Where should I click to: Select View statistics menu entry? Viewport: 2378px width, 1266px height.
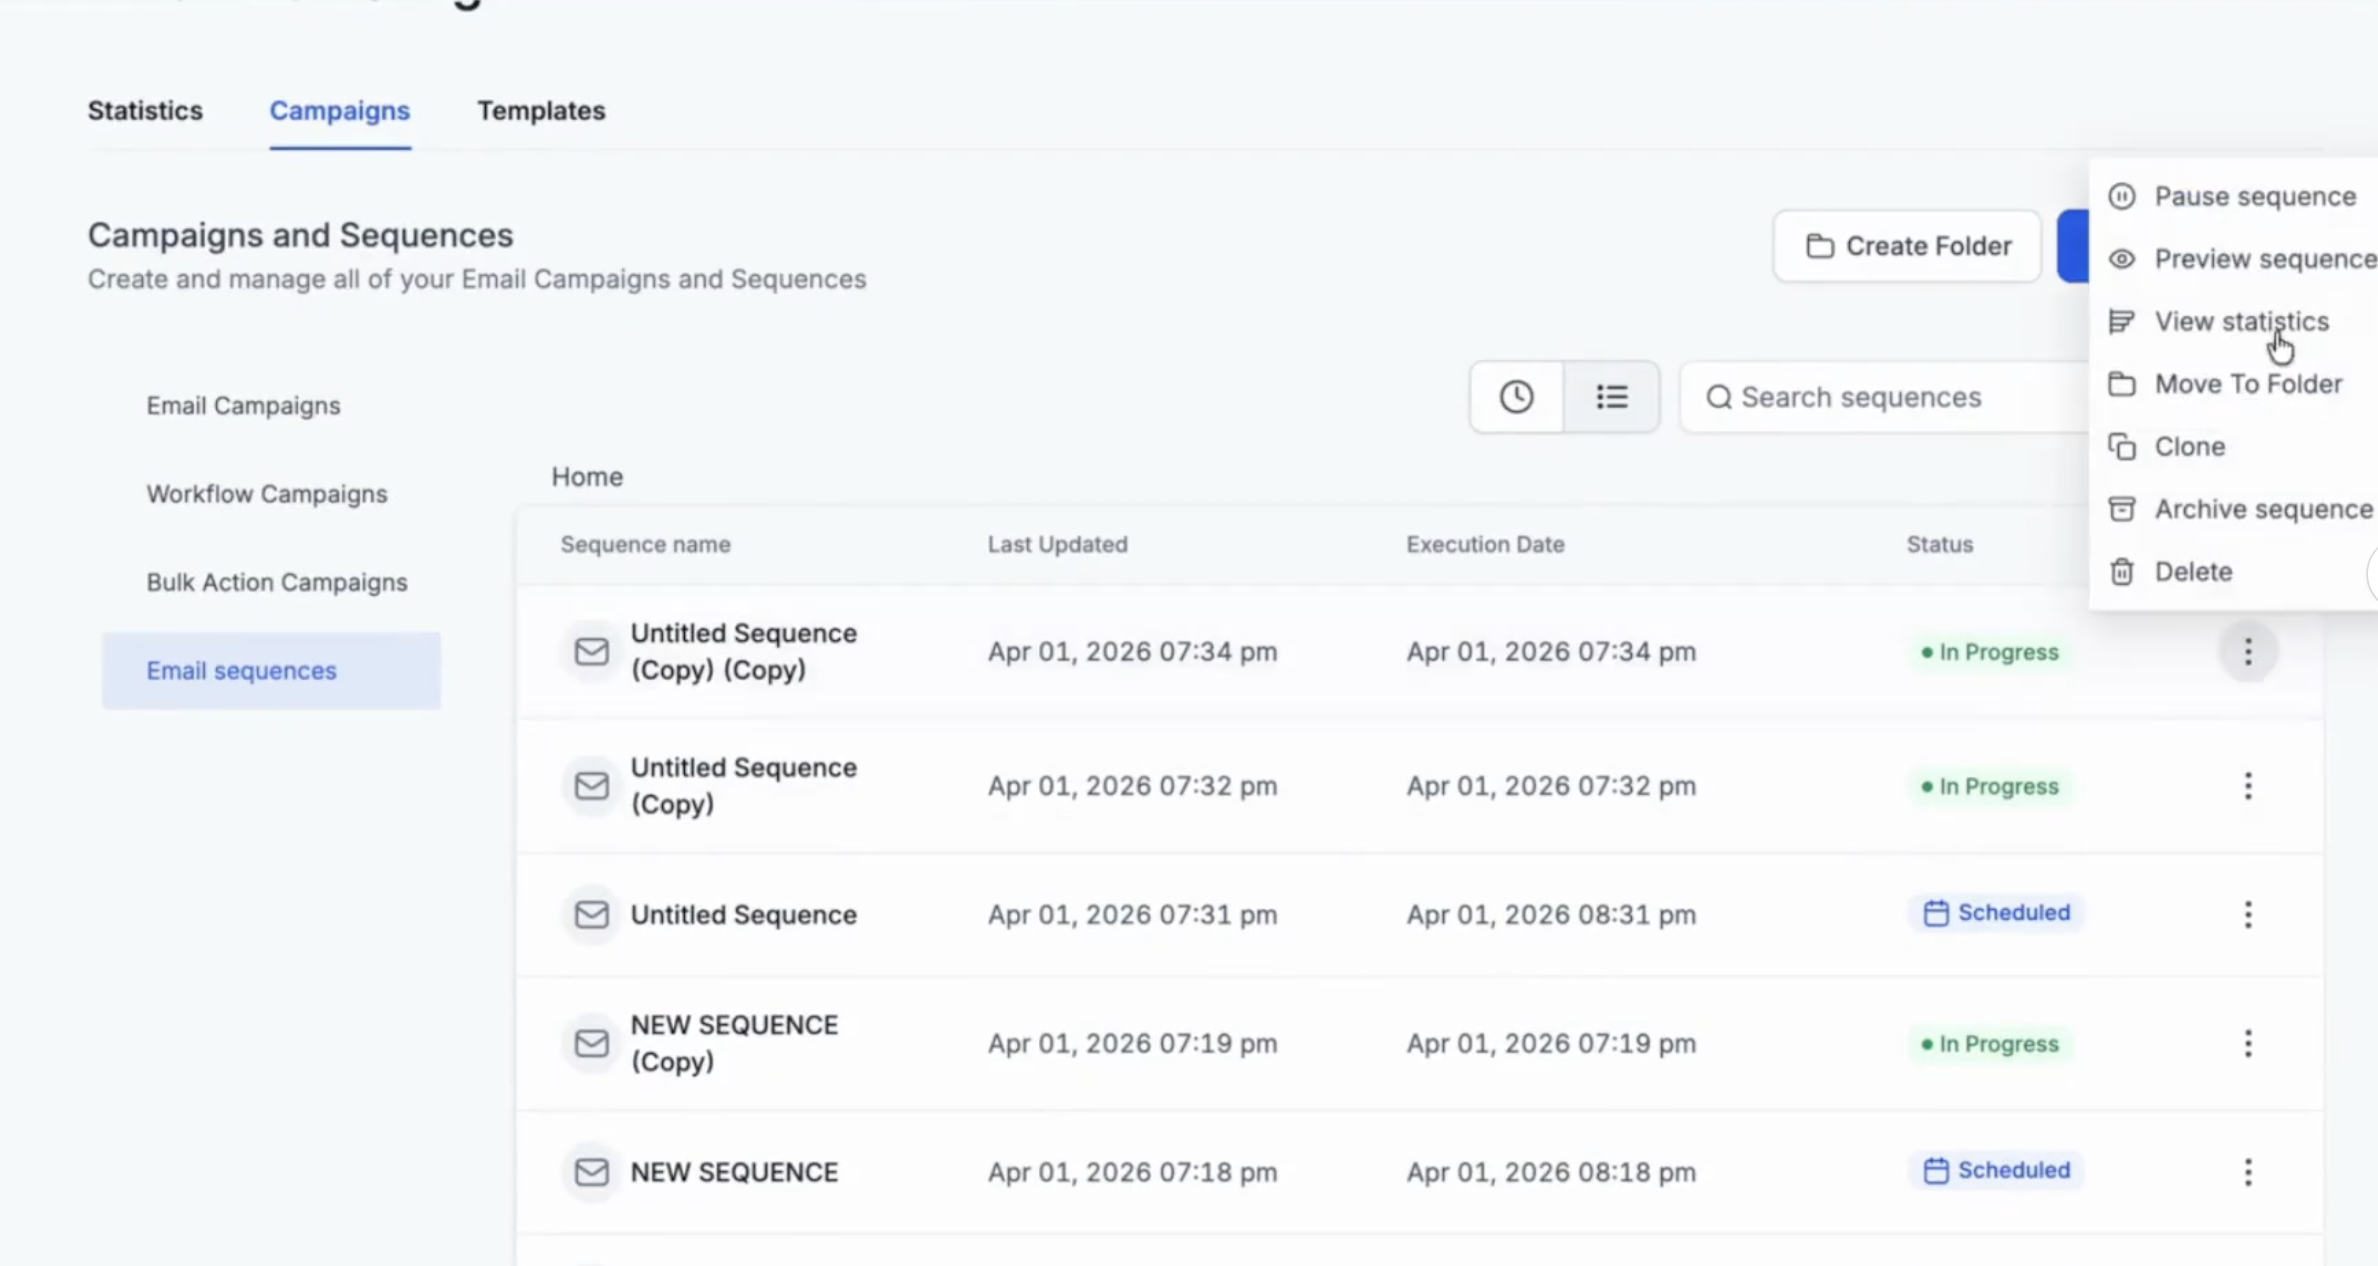tap(2240, 322)
